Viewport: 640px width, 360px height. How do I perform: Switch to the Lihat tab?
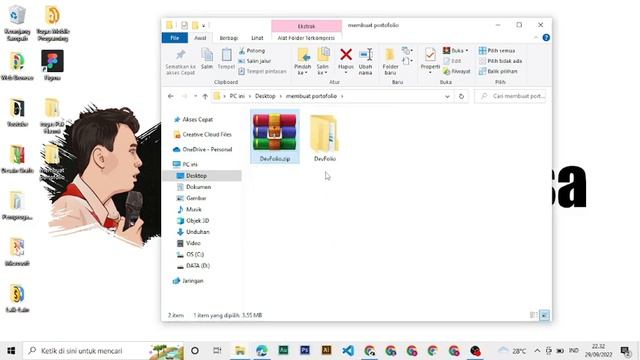(257, 38)
